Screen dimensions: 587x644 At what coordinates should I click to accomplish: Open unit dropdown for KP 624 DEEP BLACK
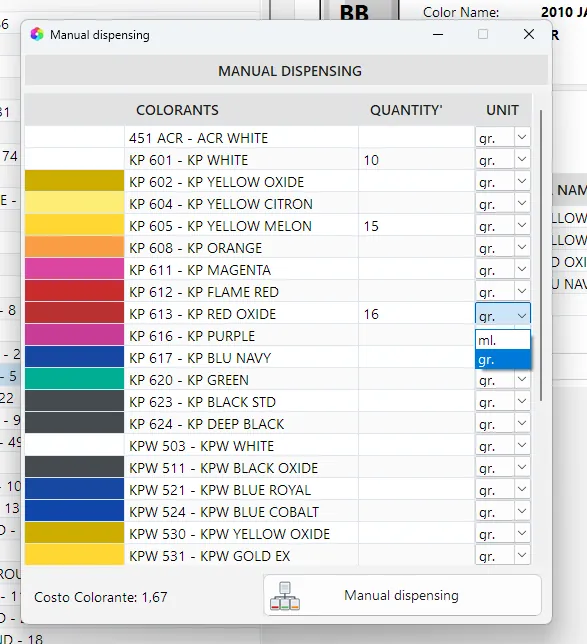click(522, 423)
